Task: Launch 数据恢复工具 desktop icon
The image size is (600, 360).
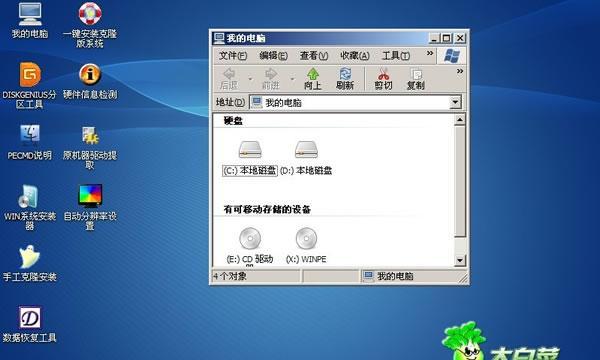Action: tap(29, 324)
